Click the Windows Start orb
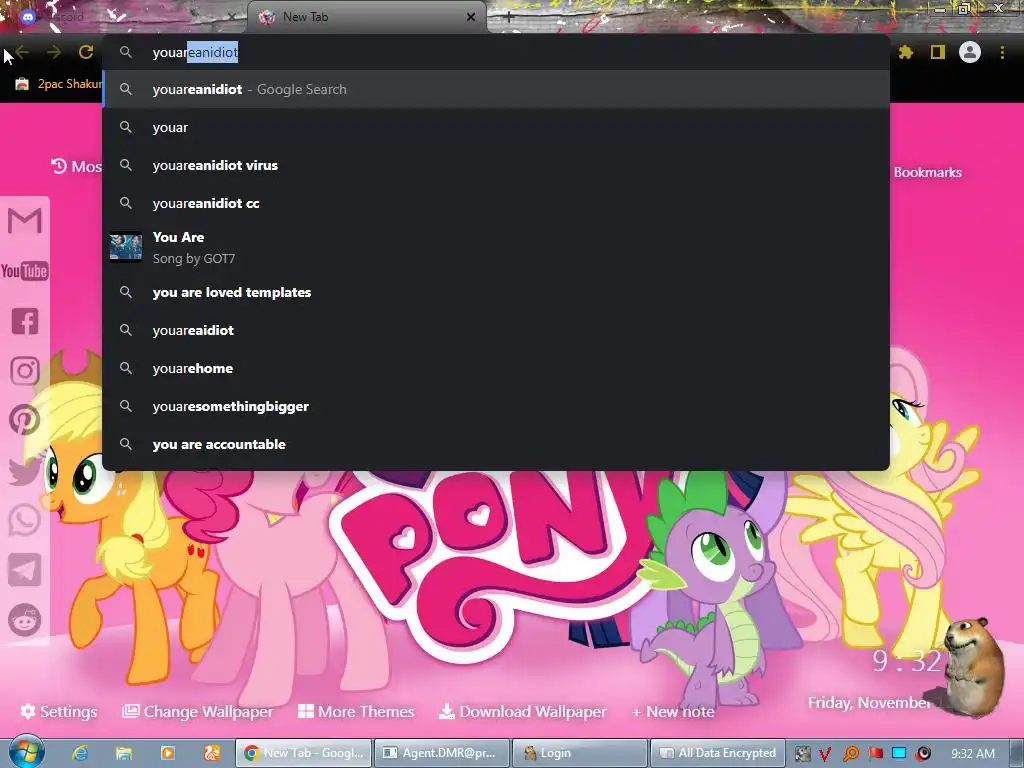Screen dimensions: 1024x768 [x=27, y=752]
